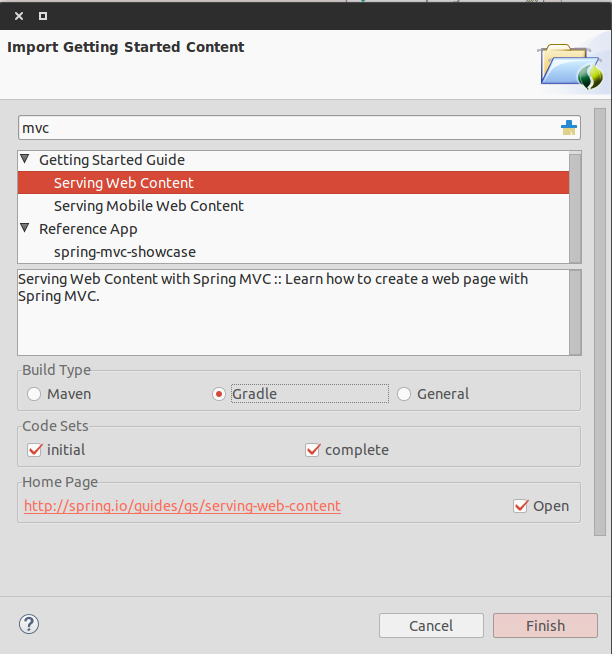Click the dialog's main vertical scrollbar

click(x=600, y=322)
